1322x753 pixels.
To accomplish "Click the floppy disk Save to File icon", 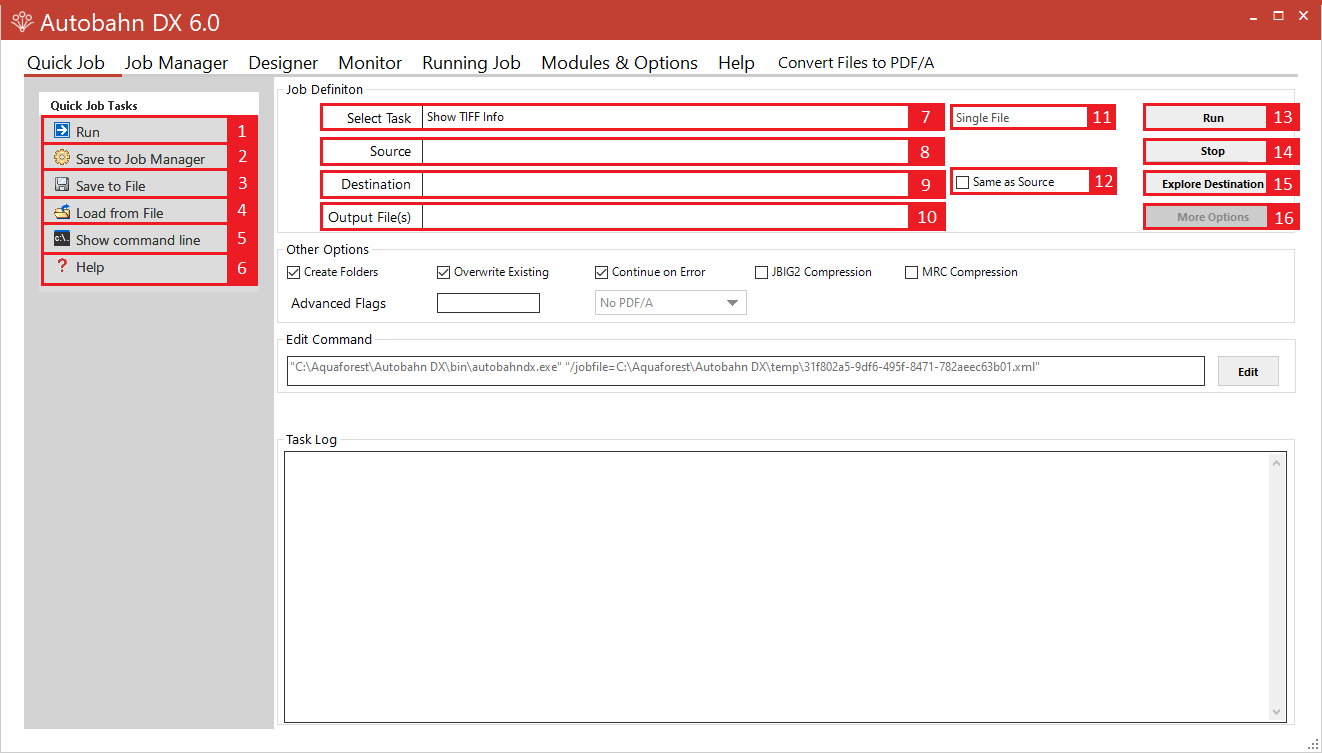I will pyautogui.click(x=62, y=185).
